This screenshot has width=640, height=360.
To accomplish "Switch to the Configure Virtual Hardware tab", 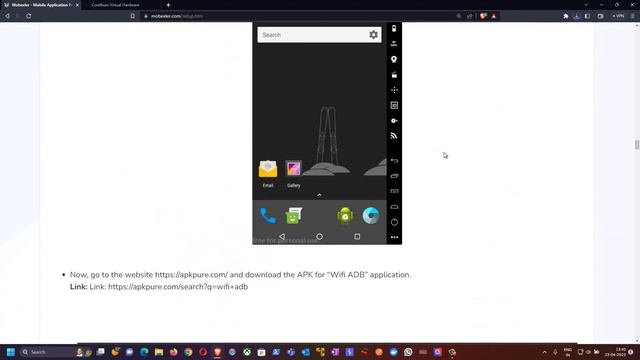I will click(x=115, y=5).
